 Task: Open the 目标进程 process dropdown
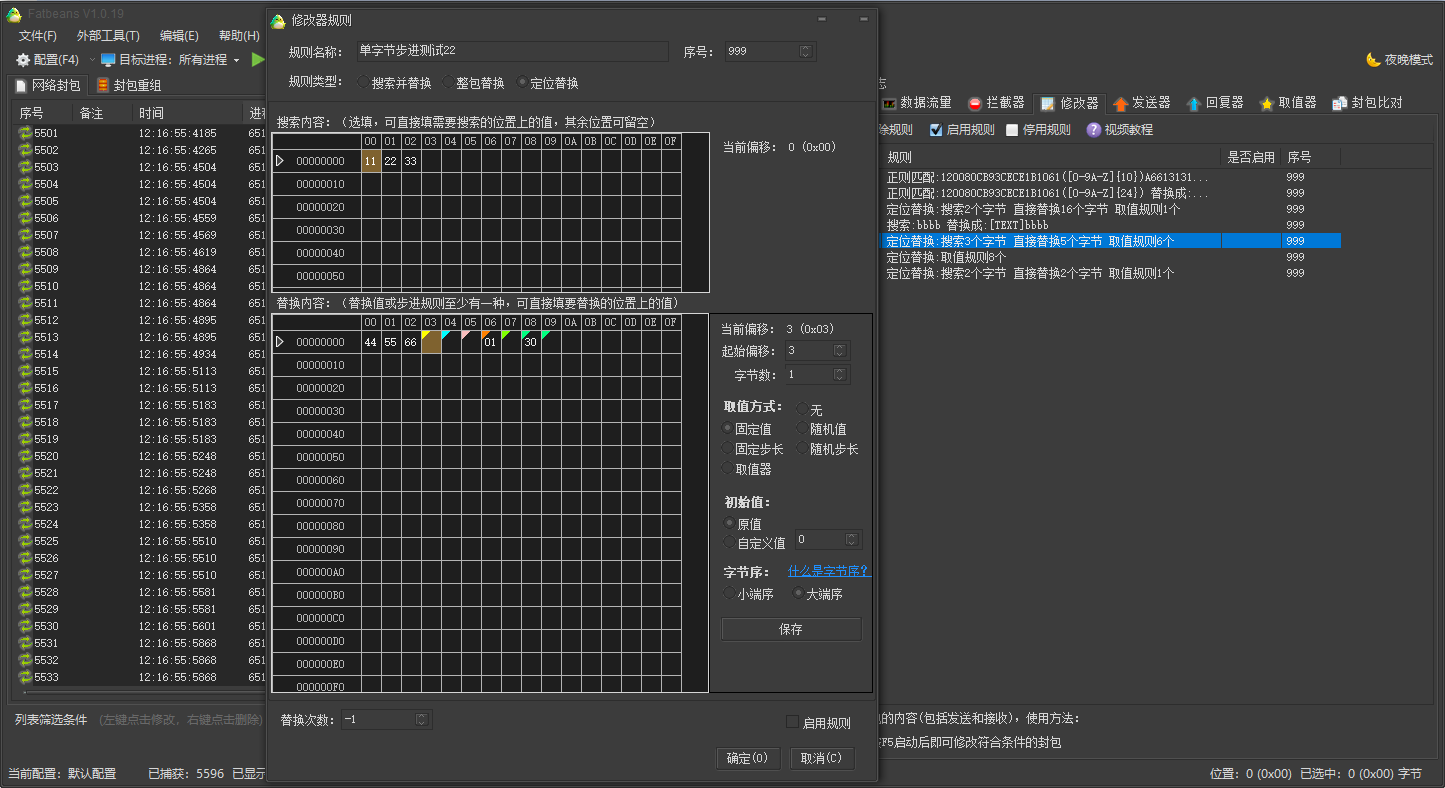click(x=235, y=59)
